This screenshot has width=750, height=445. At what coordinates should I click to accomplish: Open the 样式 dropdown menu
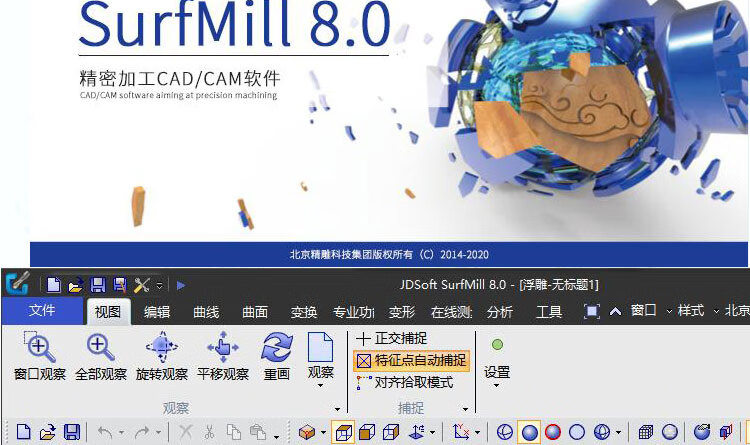698,311
